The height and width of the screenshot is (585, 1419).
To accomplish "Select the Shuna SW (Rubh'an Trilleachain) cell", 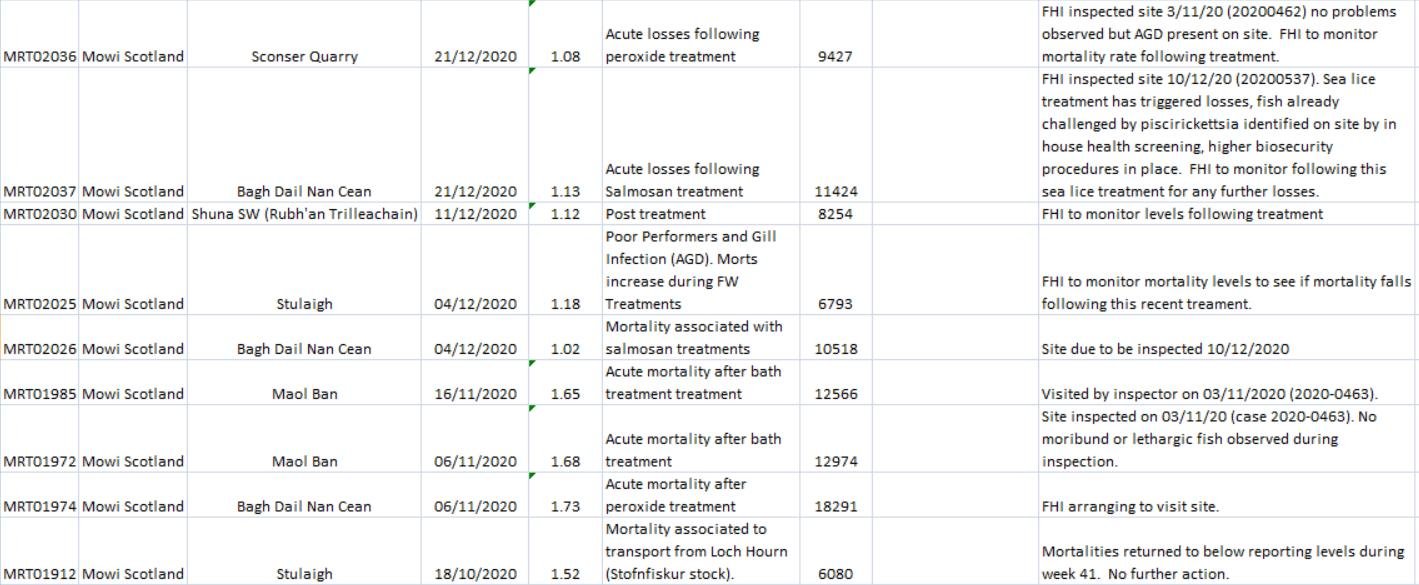I will pos(304,214).
